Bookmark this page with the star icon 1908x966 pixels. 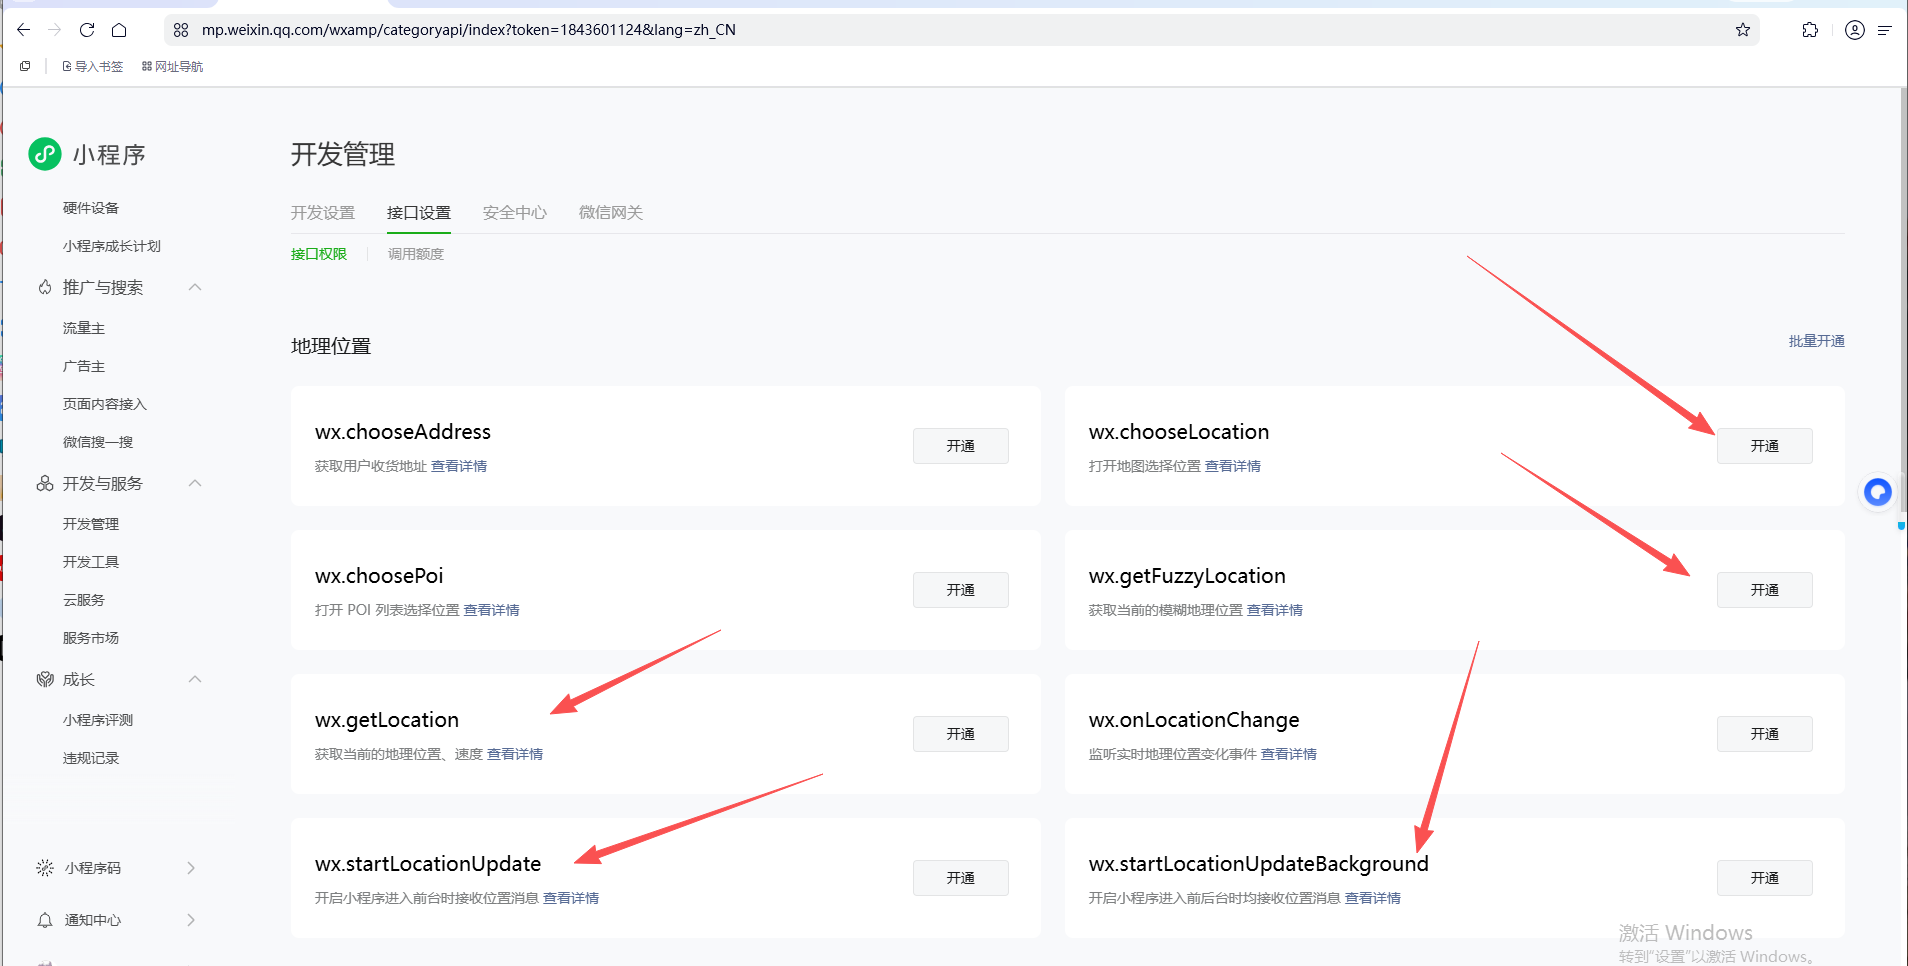click(1743, 30)
